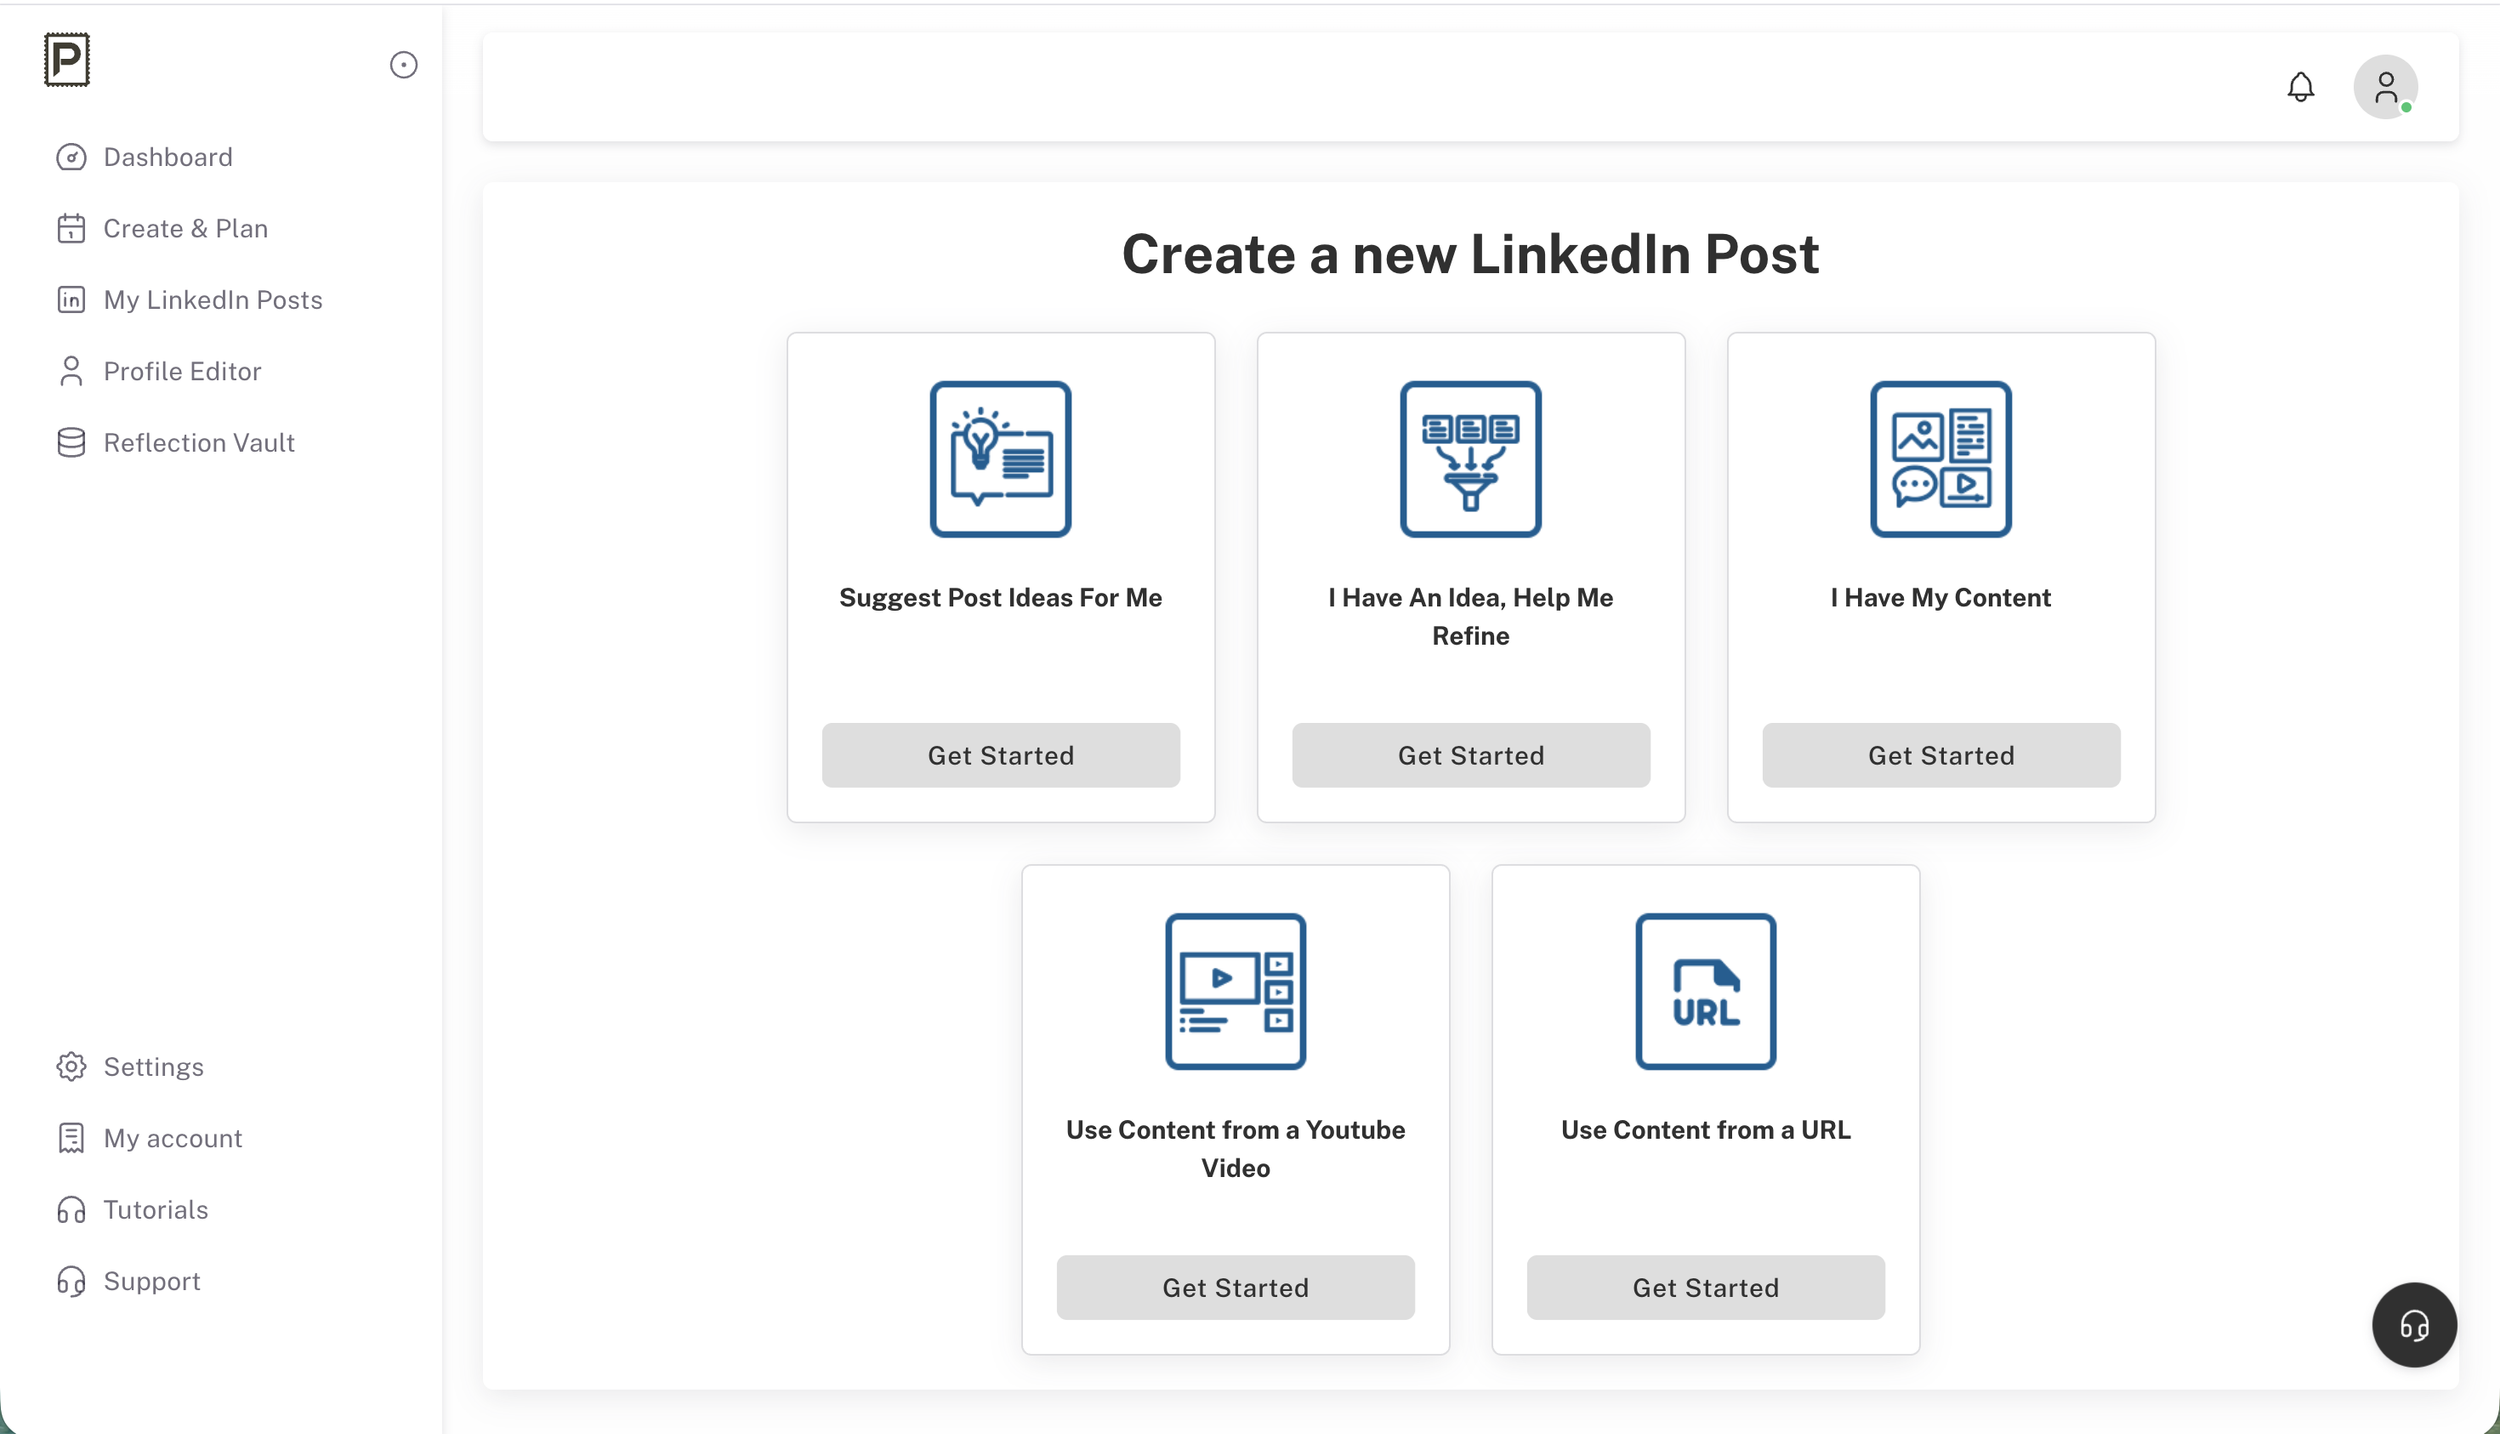This screenshot has width=2500, height=1434.
Task: Click the lightbulb Suggest Post Ideas icon
Action: click(1000, 459)
